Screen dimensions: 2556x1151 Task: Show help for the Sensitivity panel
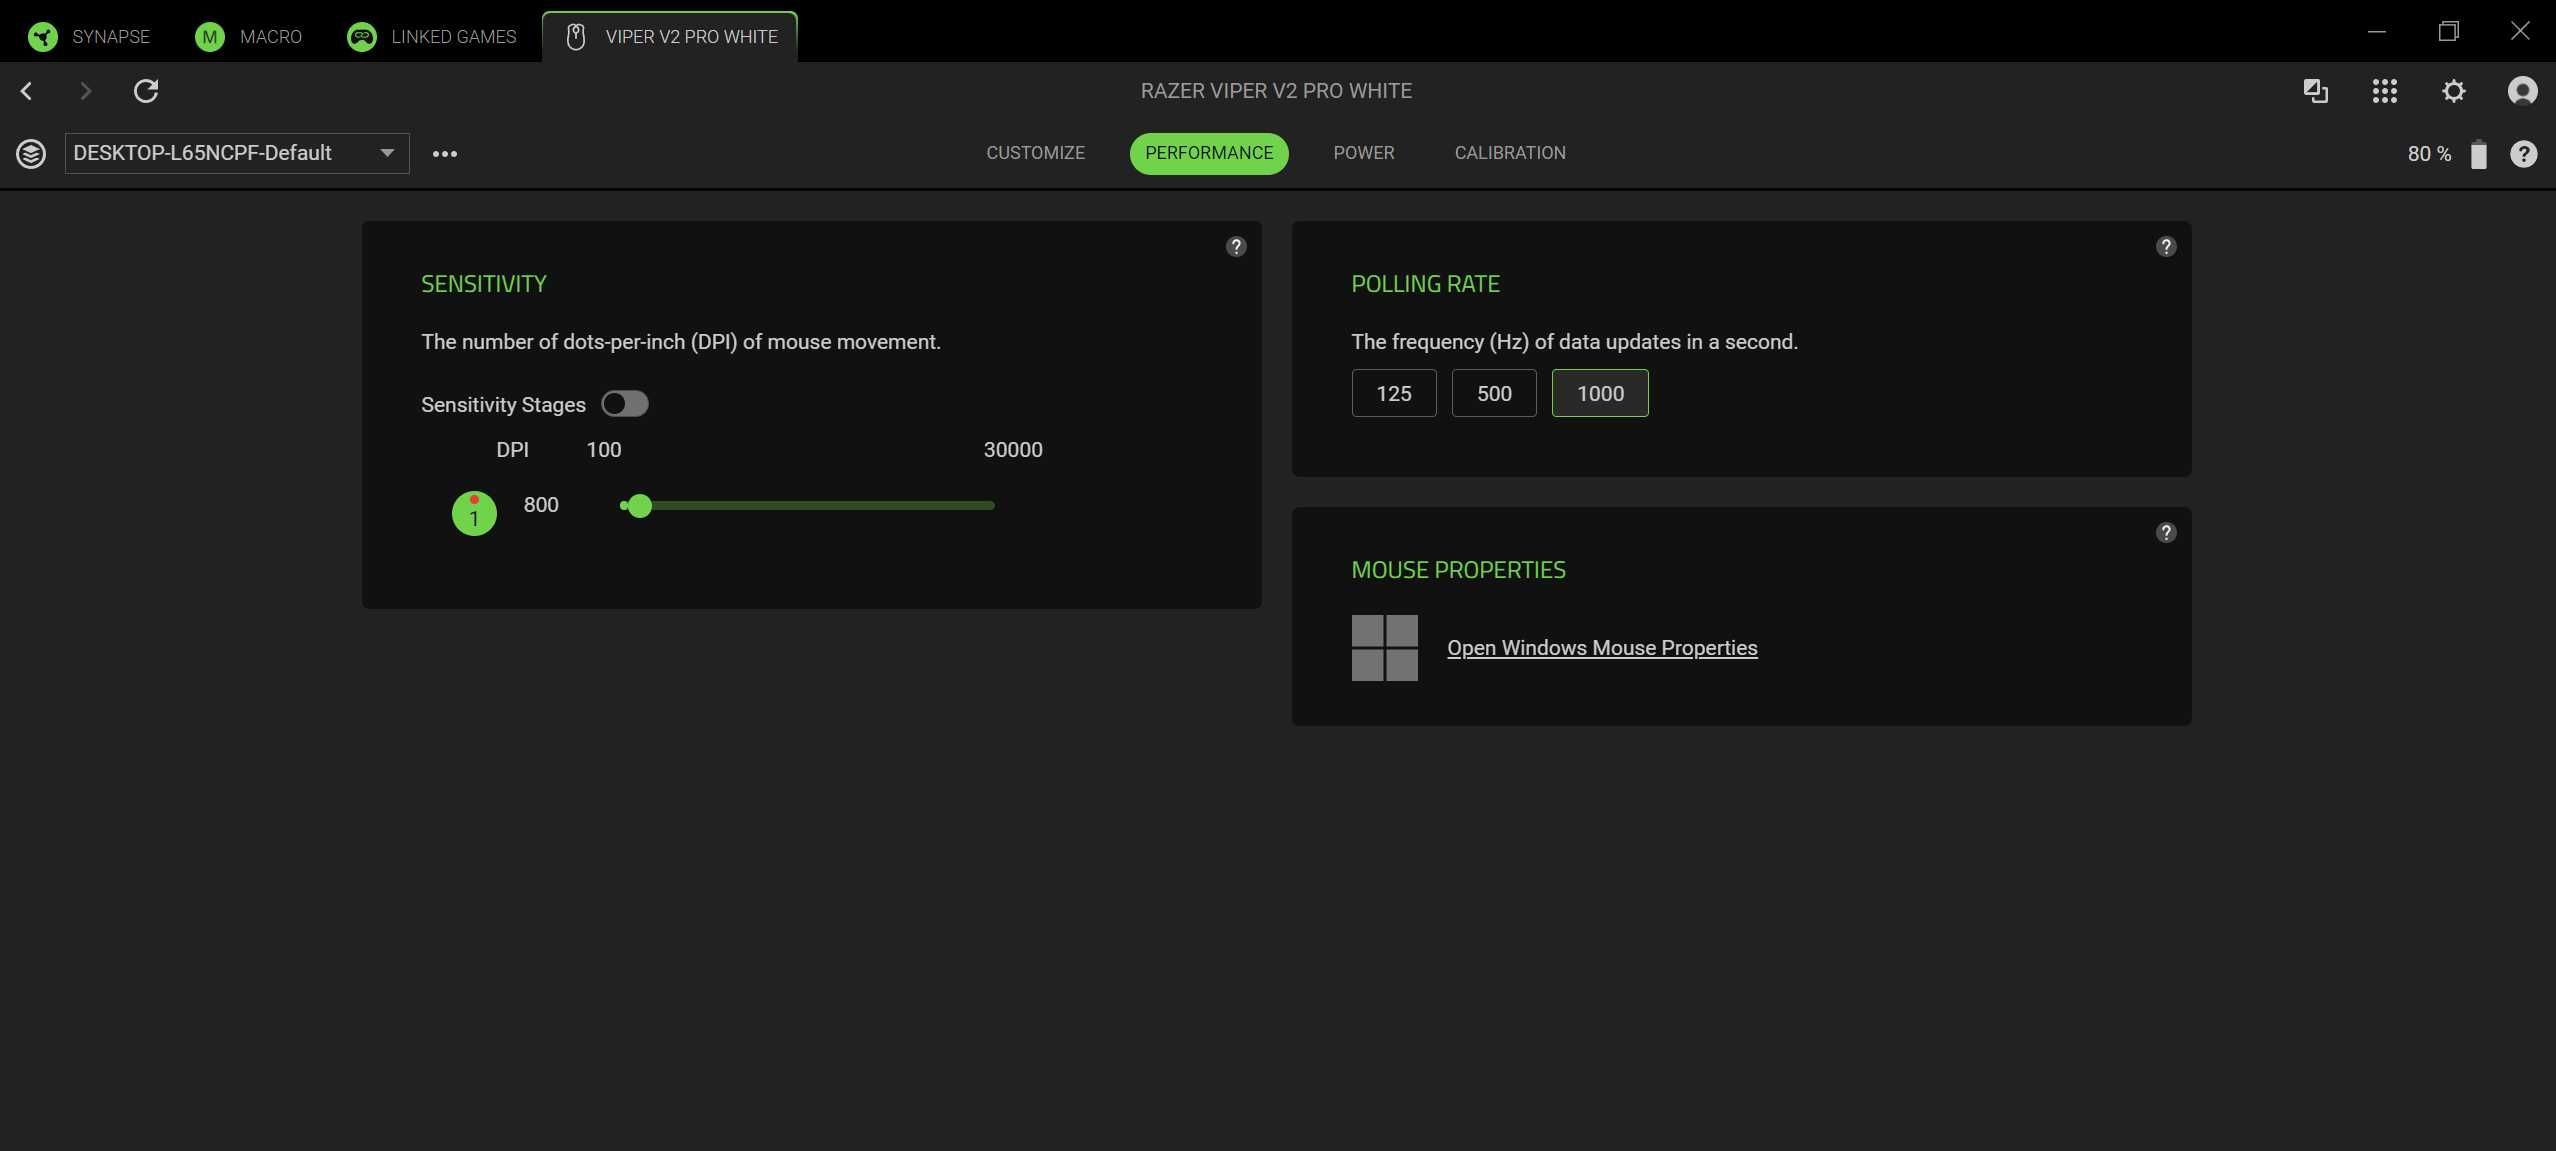[1236, 247]
